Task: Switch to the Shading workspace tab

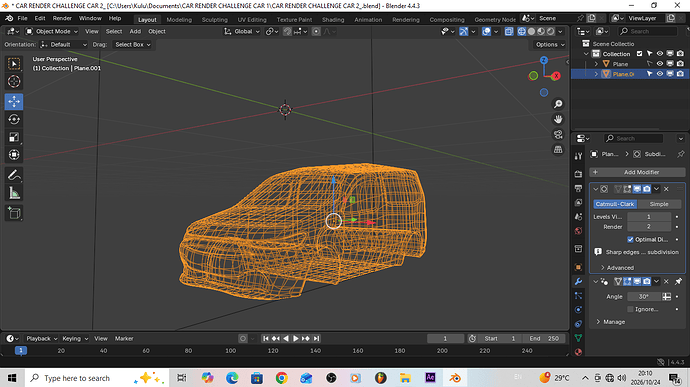Action: pyautogui.click(x=333, y=19)
